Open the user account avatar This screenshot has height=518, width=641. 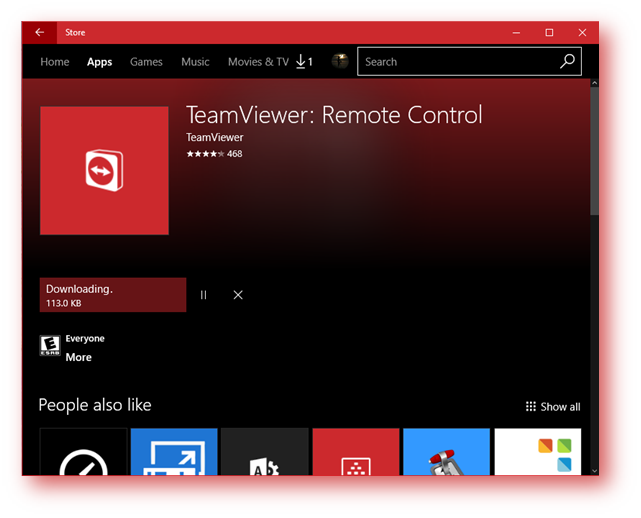pyautogui.click(x=340, y=61)
